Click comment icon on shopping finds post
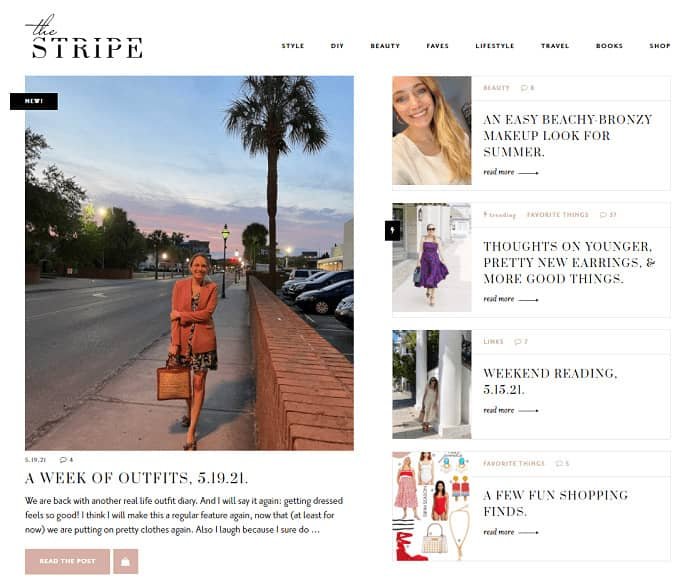Screen dimensions: 700x582 point(559,464)
